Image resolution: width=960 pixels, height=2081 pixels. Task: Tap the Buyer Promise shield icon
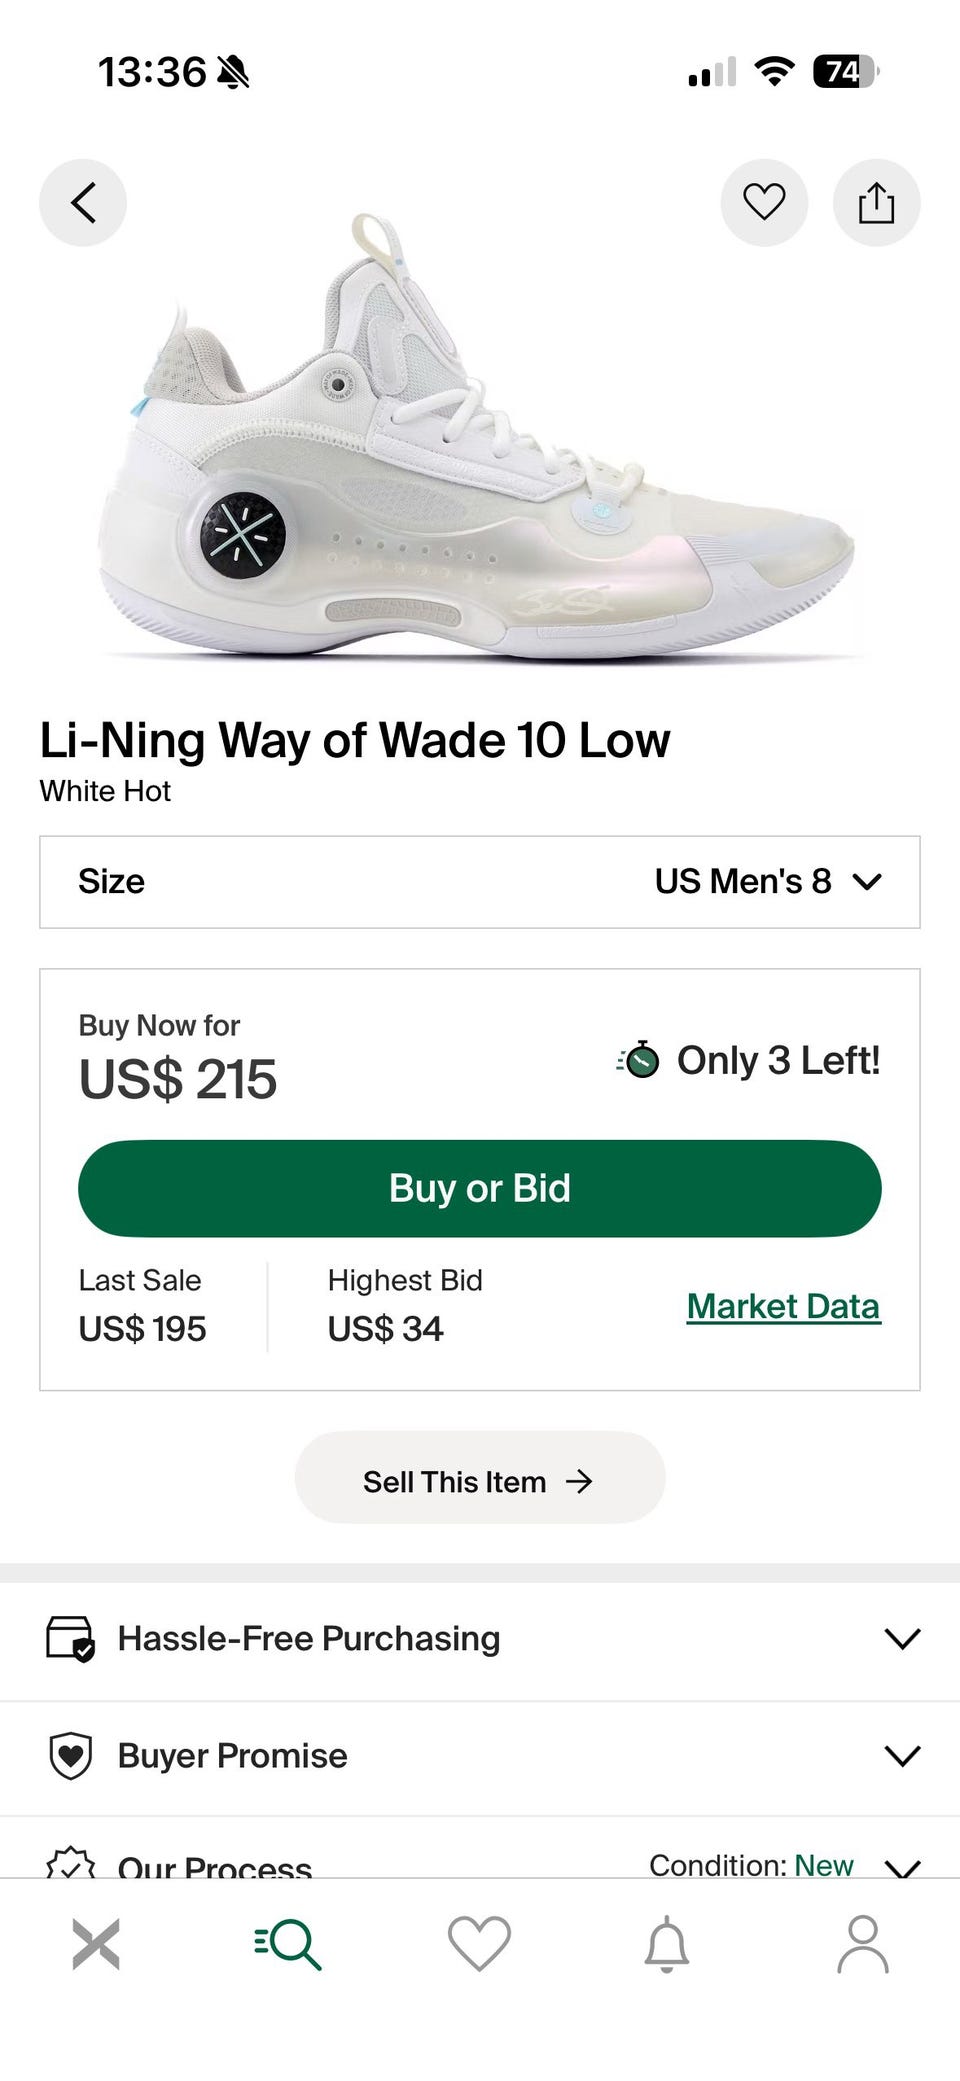[x=71, y=1755]
